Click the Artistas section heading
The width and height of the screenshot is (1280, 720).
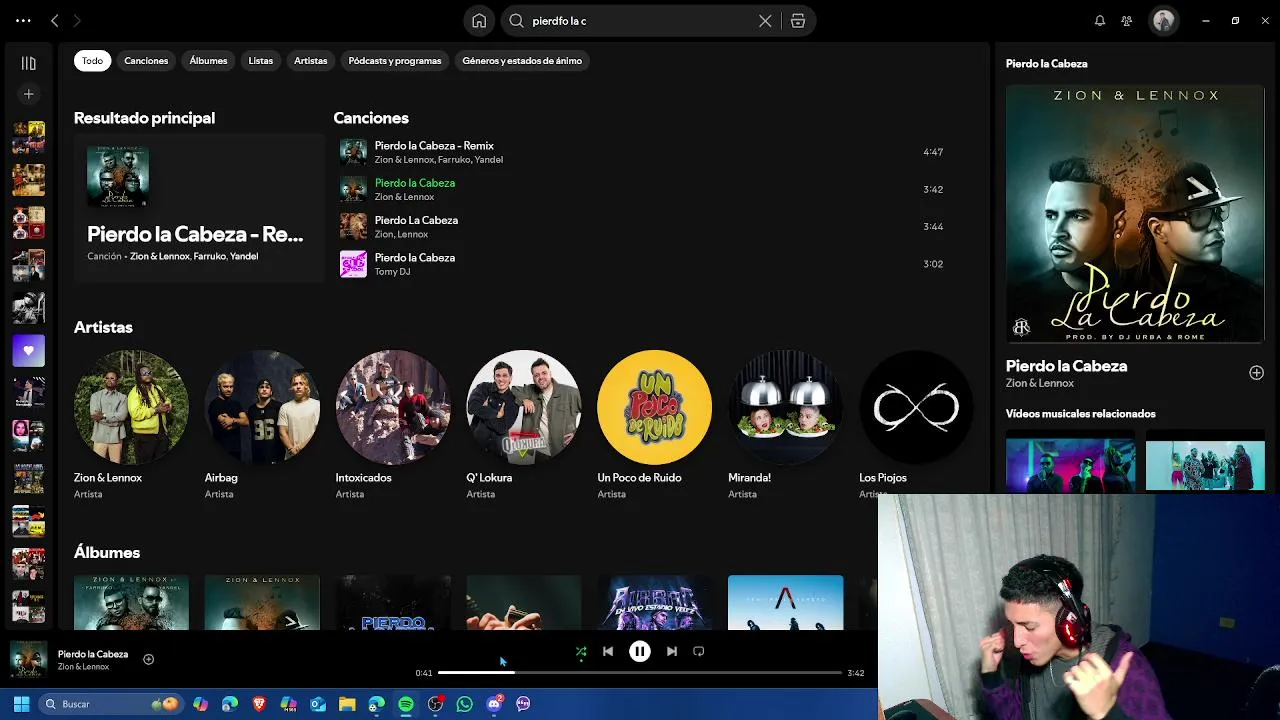click(x=103, y=327)
